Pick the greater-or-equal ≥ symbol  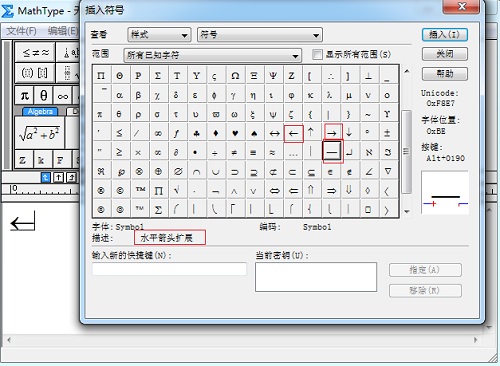pyautogui.click(x=119, y=152)
